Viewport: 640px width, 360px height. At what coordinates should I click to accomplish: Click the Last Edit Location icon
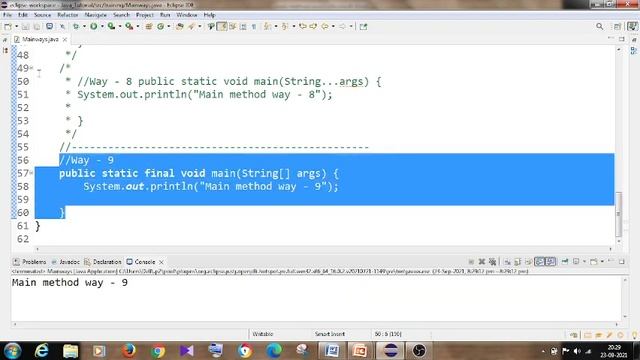point(302,27)
